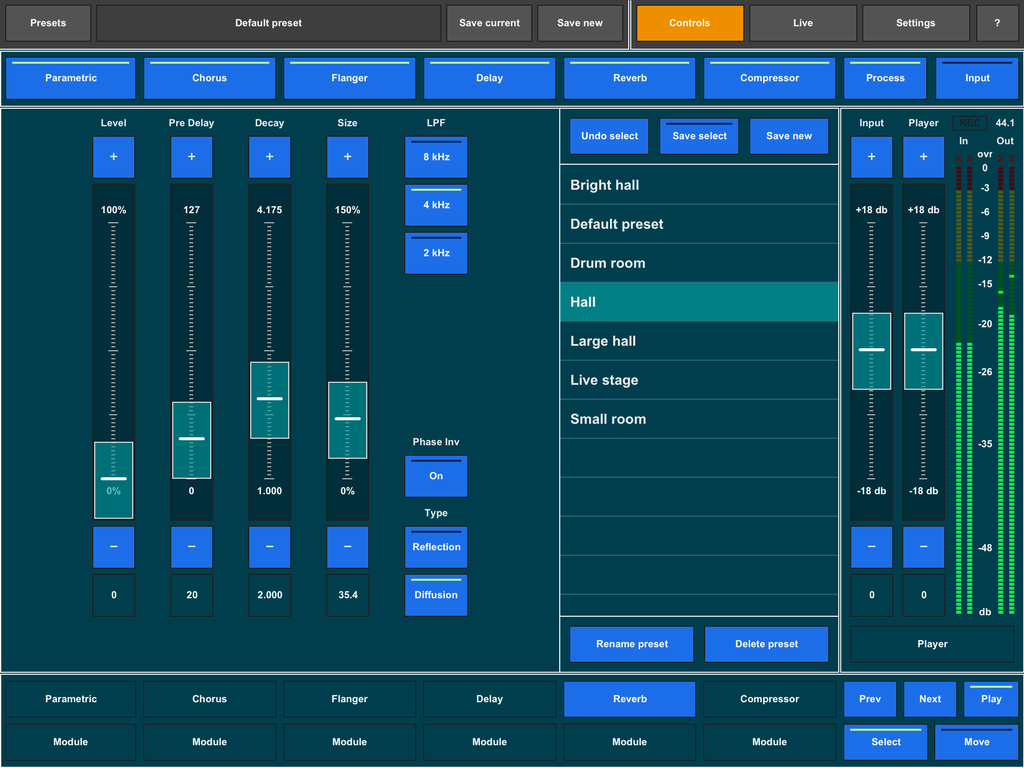Switch to the Live tab
Image resolution: width=1024 pixels, height=768 pixels.
click(802, 22)
